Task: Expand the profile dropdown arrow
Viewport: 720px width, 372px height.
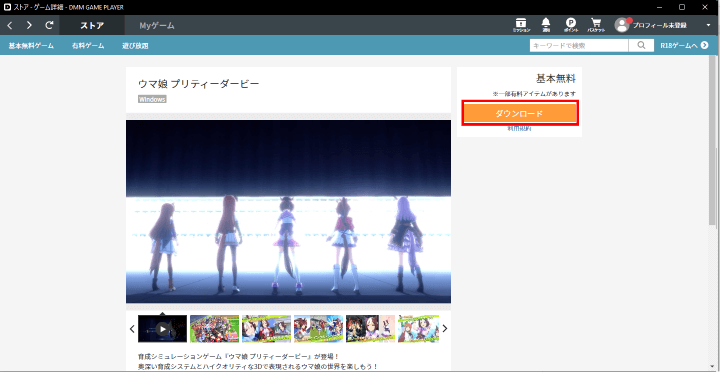Action: (x=708, y=25)
